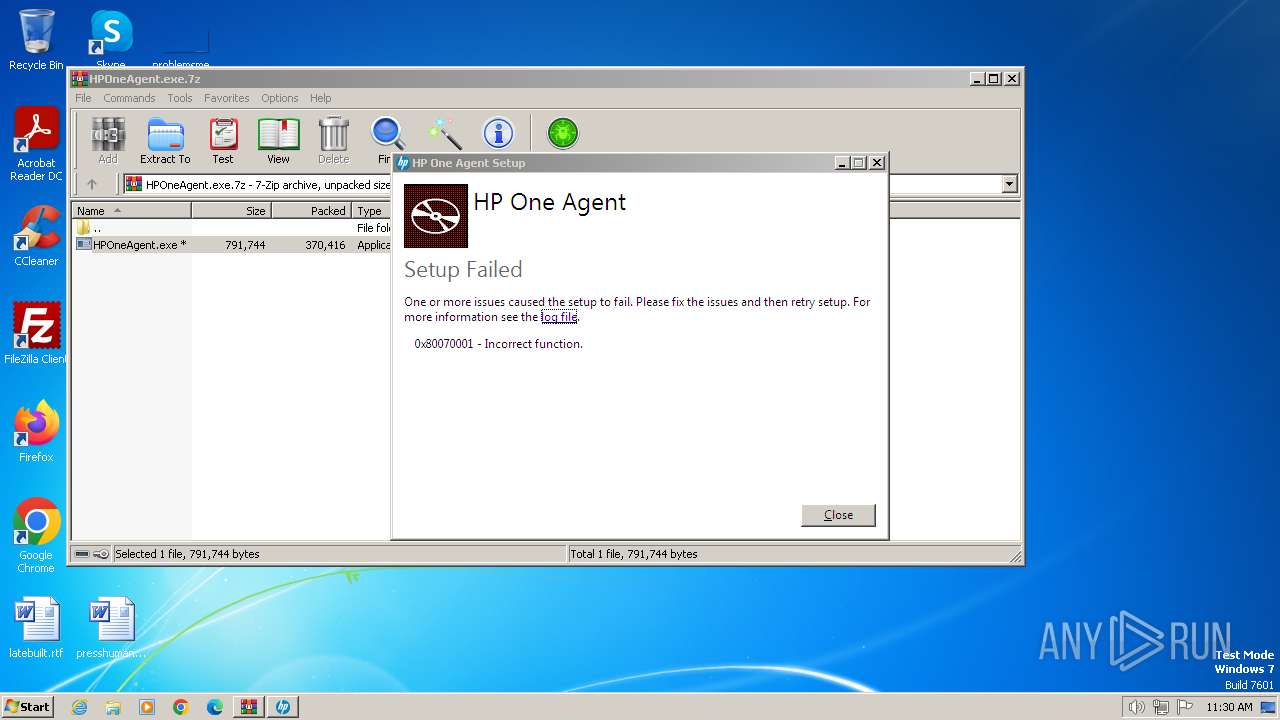Sort the file list by Size column
Screen dimensions: 1280x720
point(232,211)
